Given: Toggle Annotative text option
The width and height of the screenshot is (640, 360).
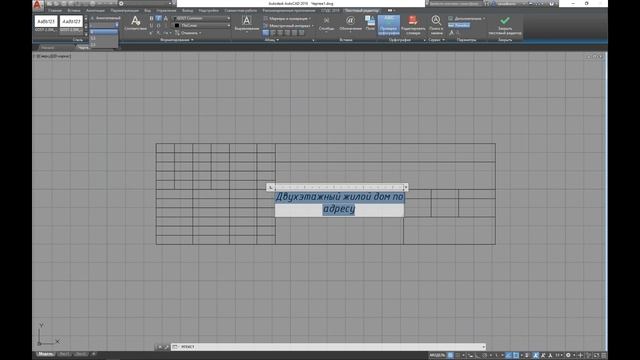Looking at the screenshot, I should click(x=105, y=18).
